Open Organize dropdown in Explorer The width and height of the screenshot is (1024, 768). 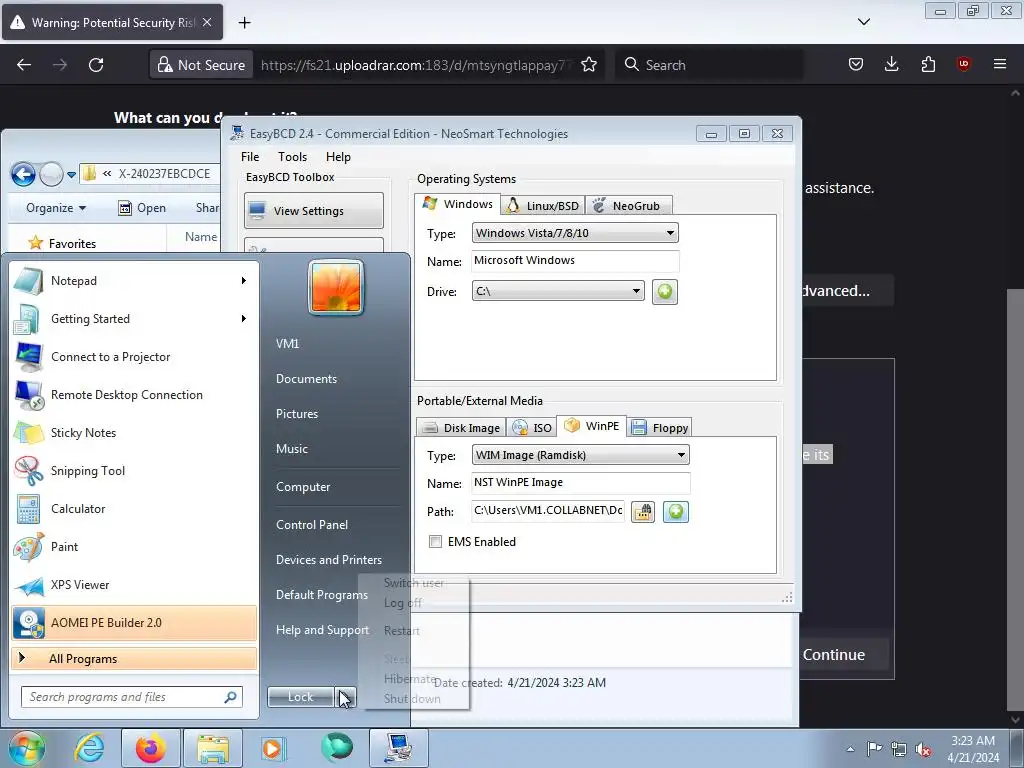[x=56, y=208]
